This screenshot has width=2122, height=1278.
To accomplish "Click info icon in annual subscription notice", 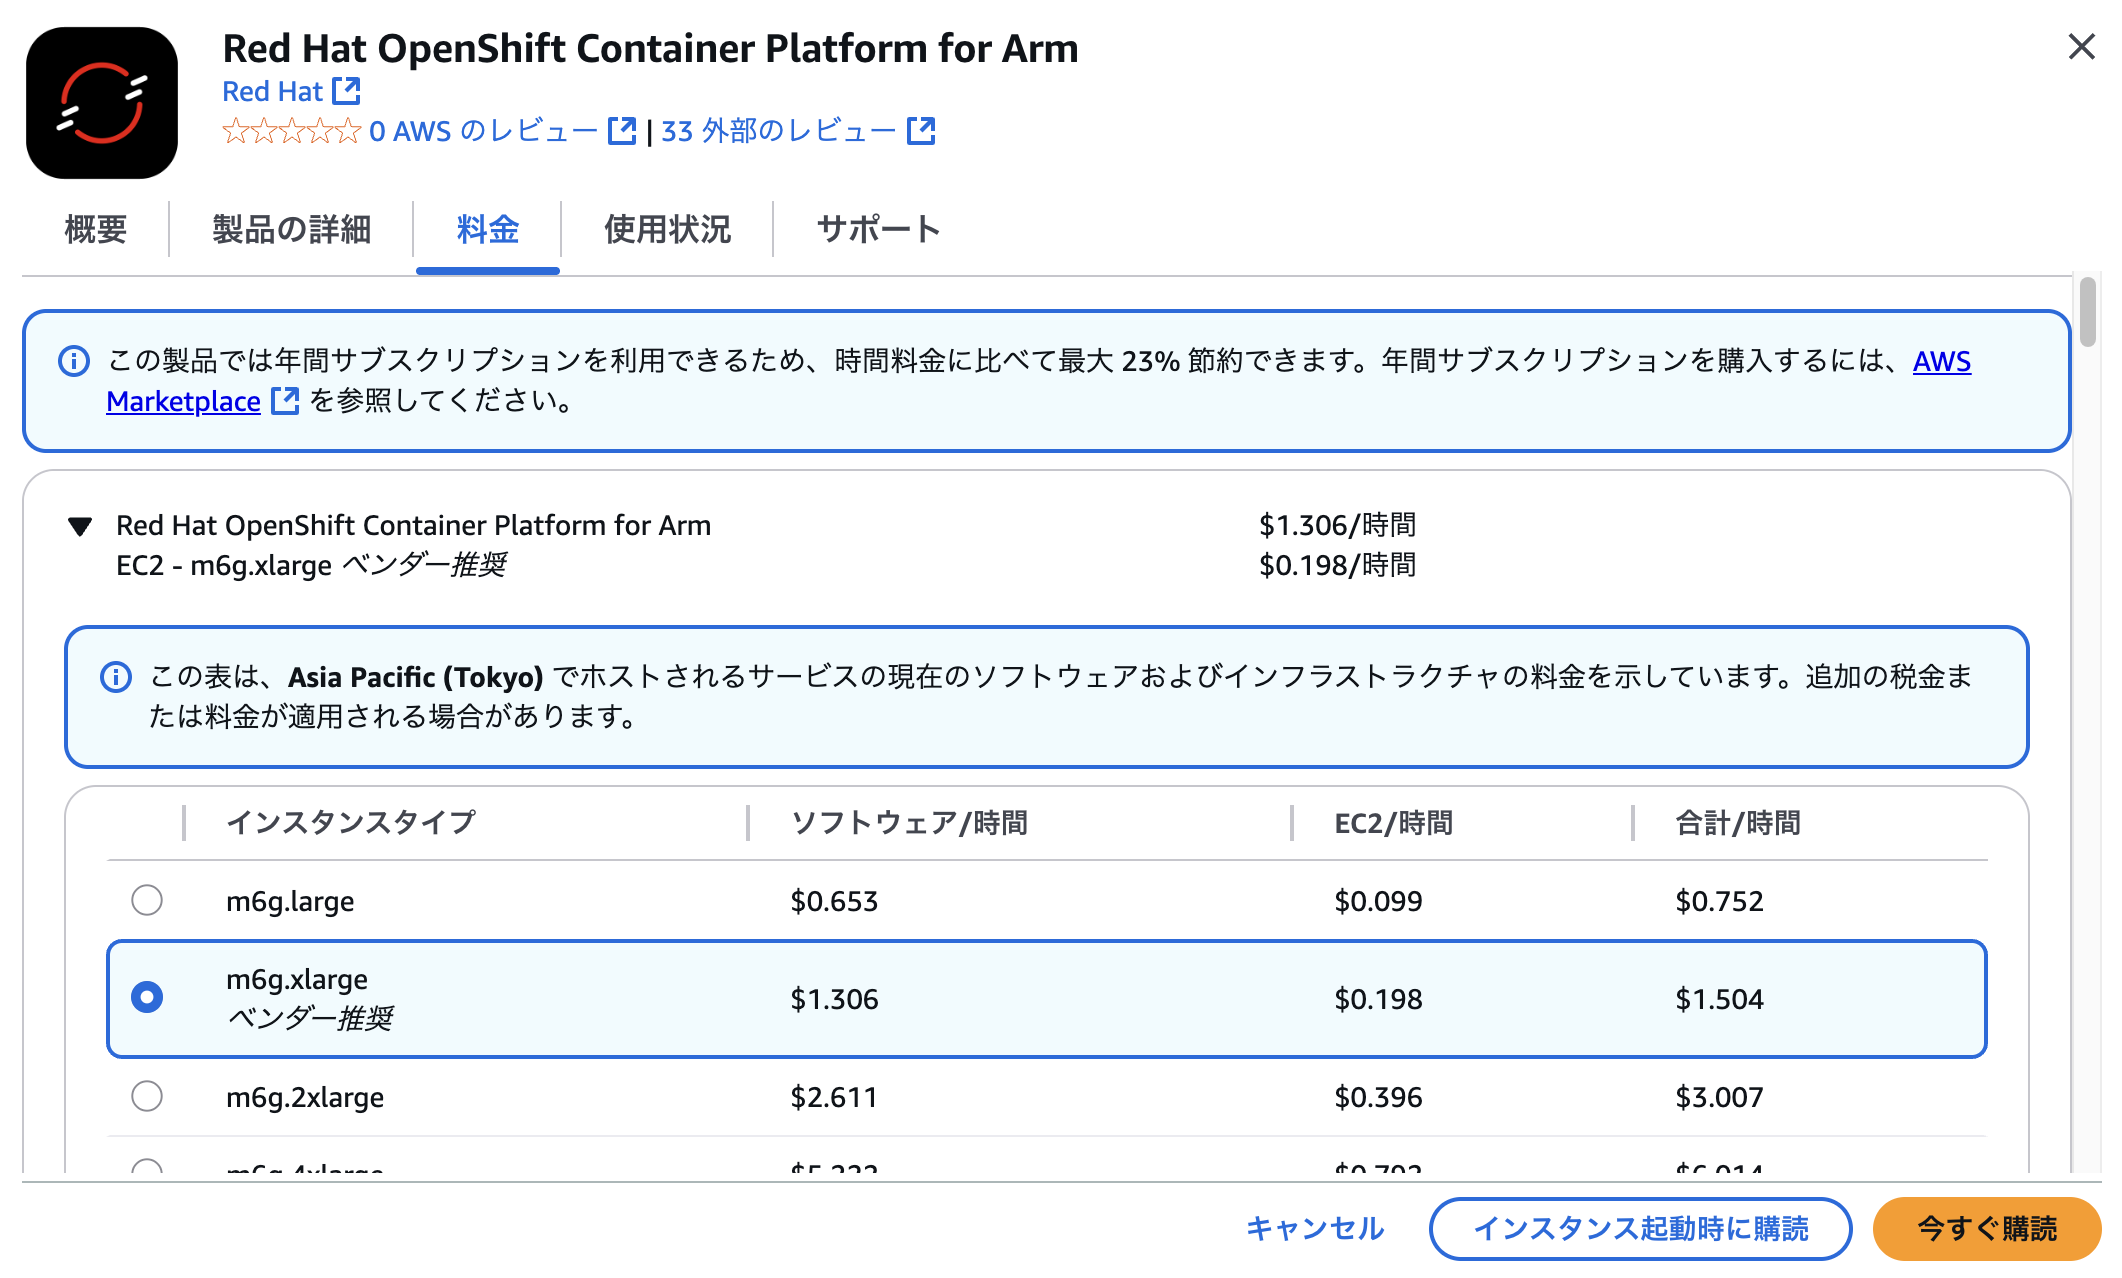I will coord(74,361).
